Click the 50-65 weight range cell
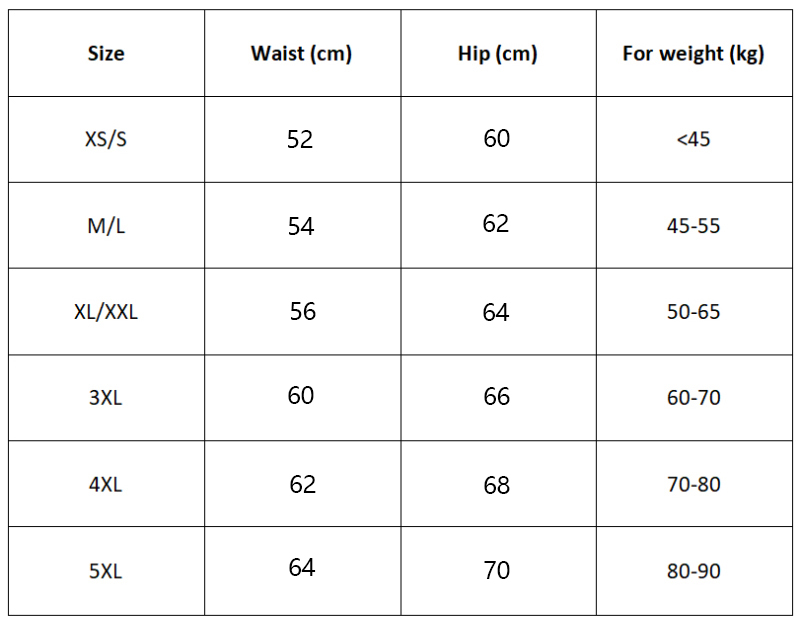This screenshot has width=800, height=626. click(x=693, y=312)
